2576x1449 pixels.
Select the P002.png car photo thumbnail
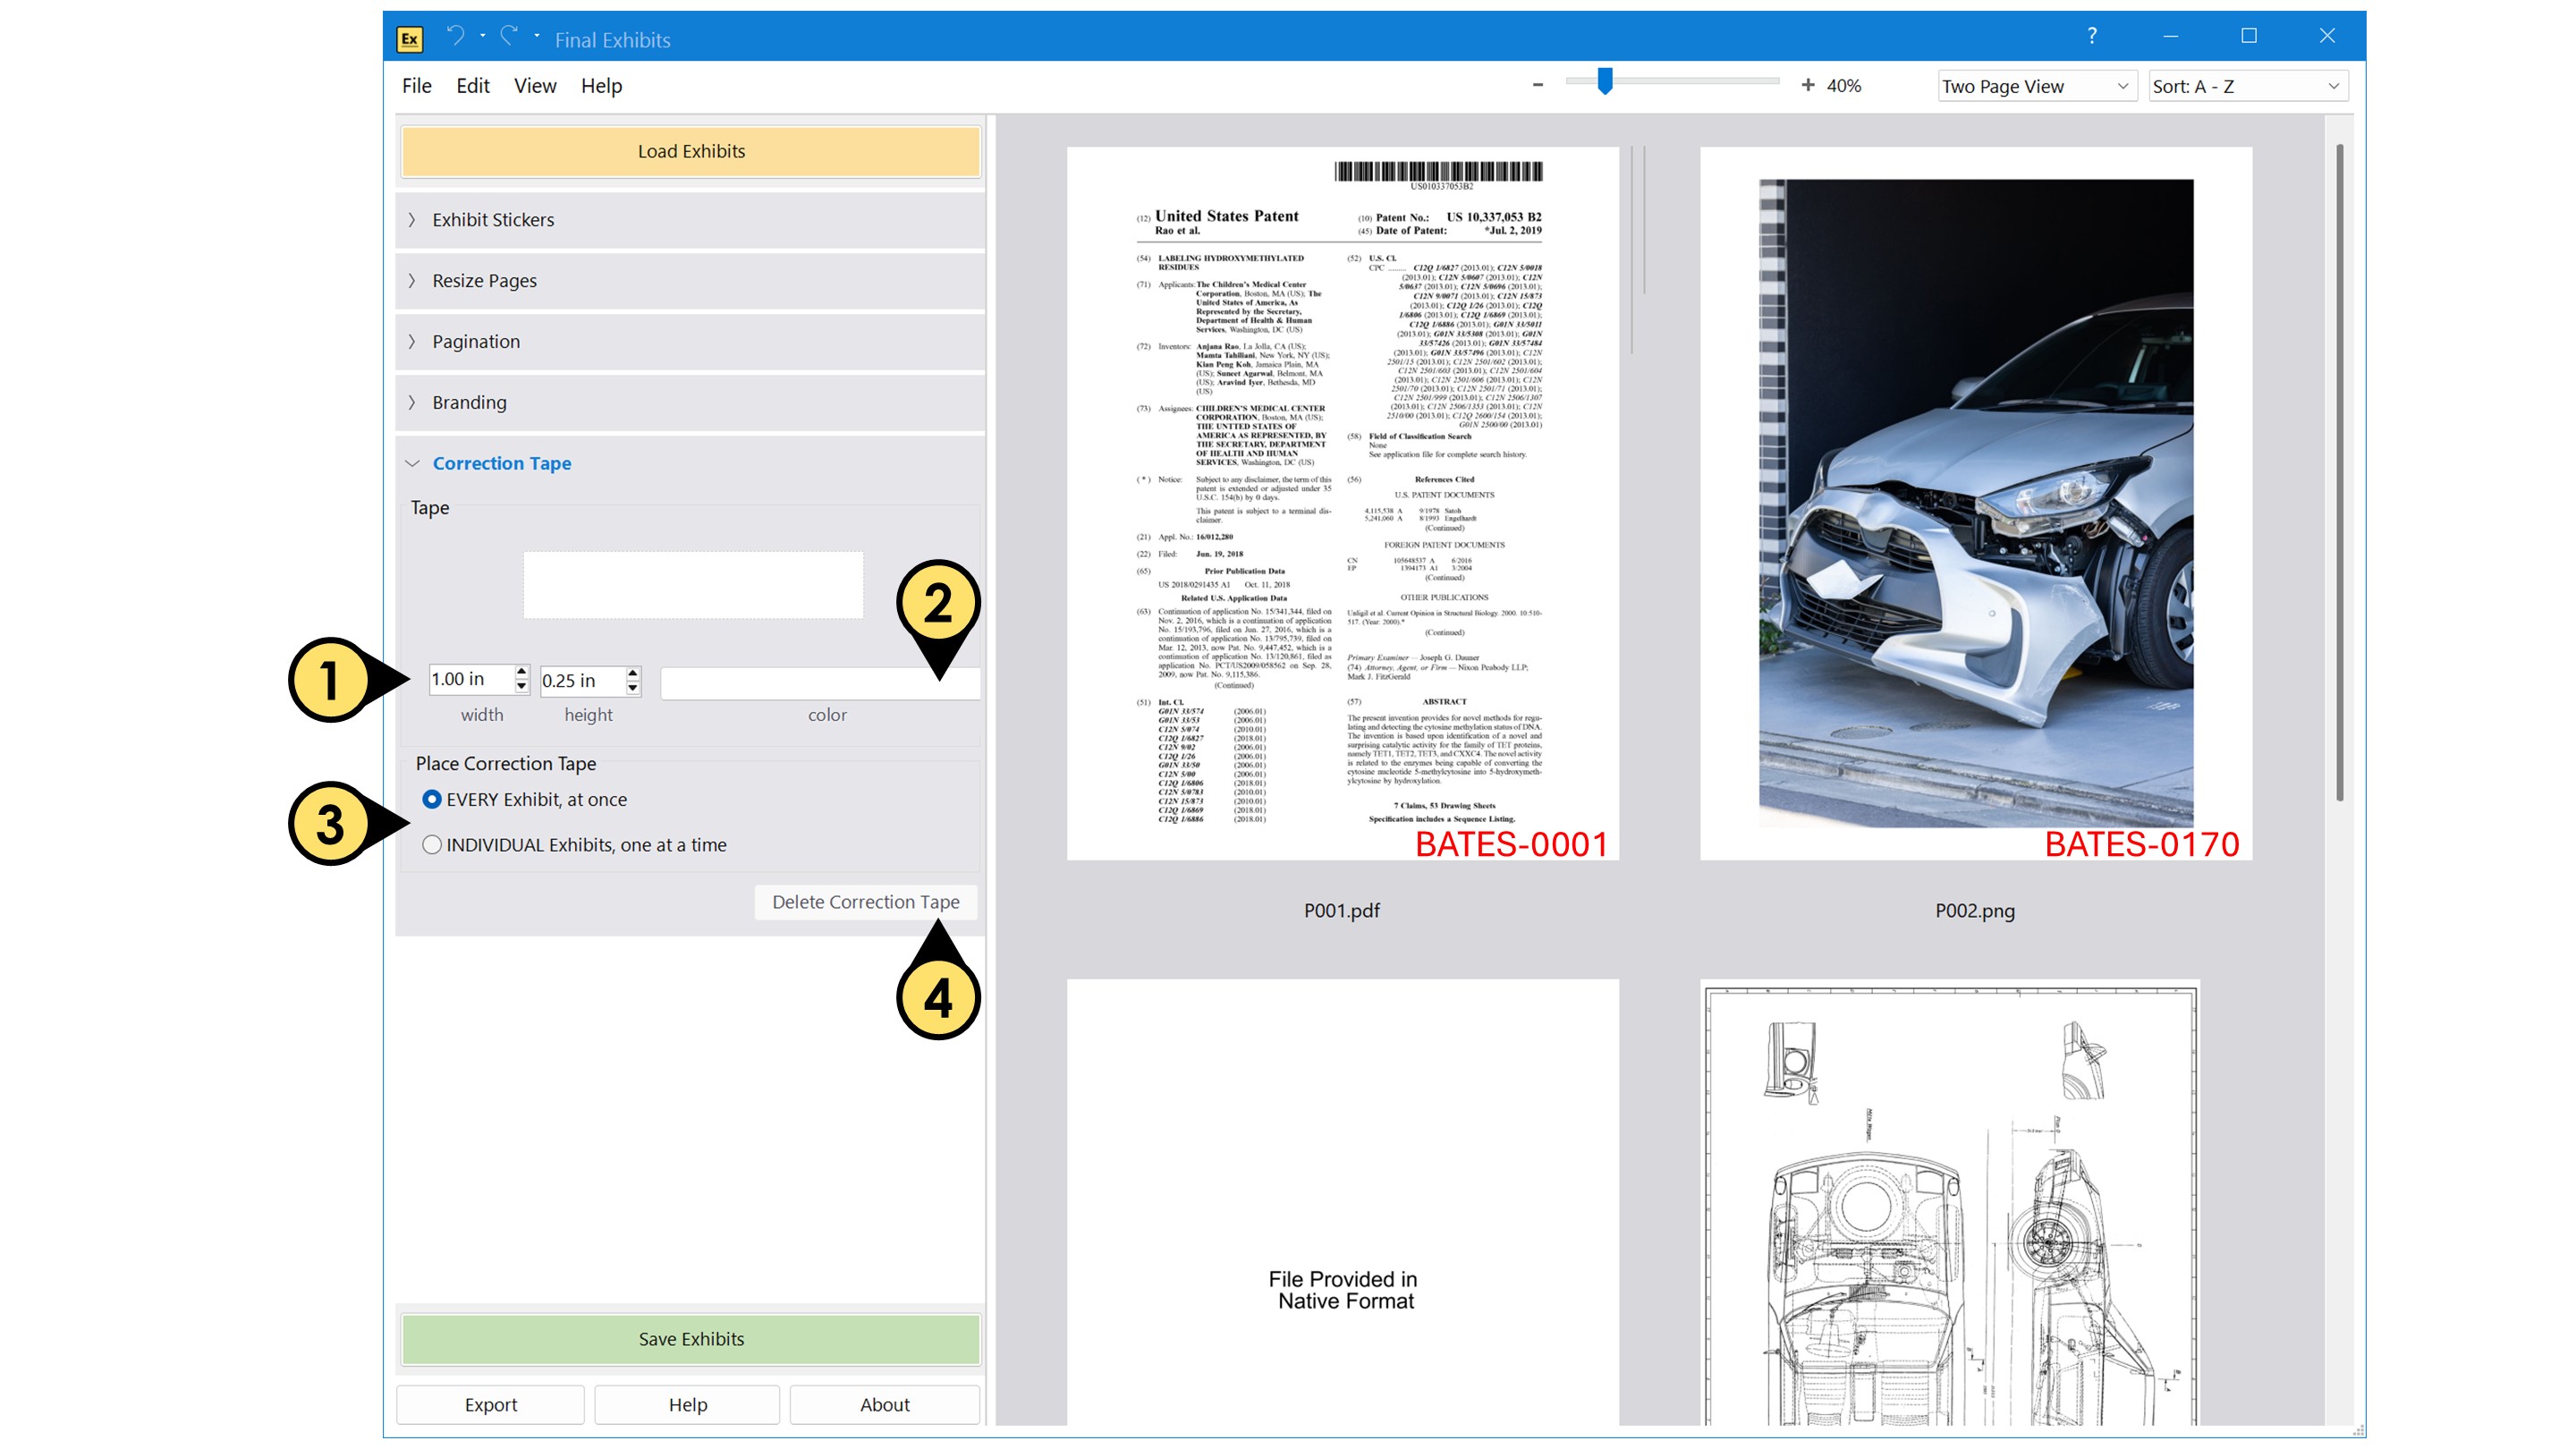(x=1975, y=503)
